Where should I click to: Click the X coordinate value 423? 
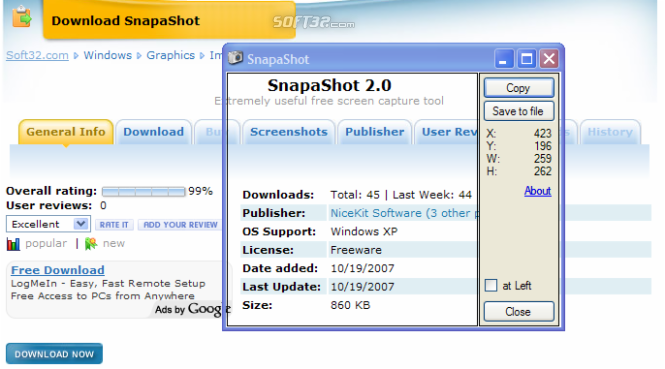[542, 133]
